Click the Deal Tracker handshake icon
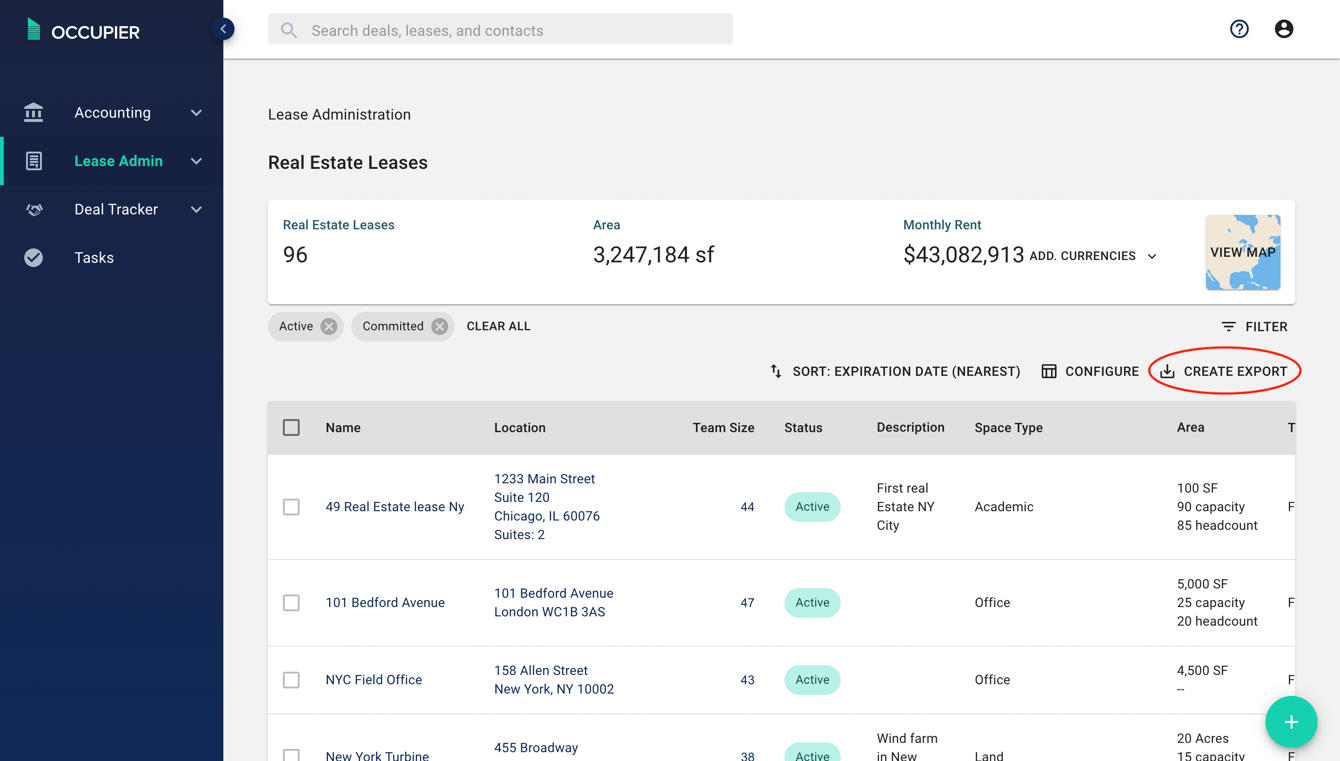1340x761 pixels. [x=34, y=209]
